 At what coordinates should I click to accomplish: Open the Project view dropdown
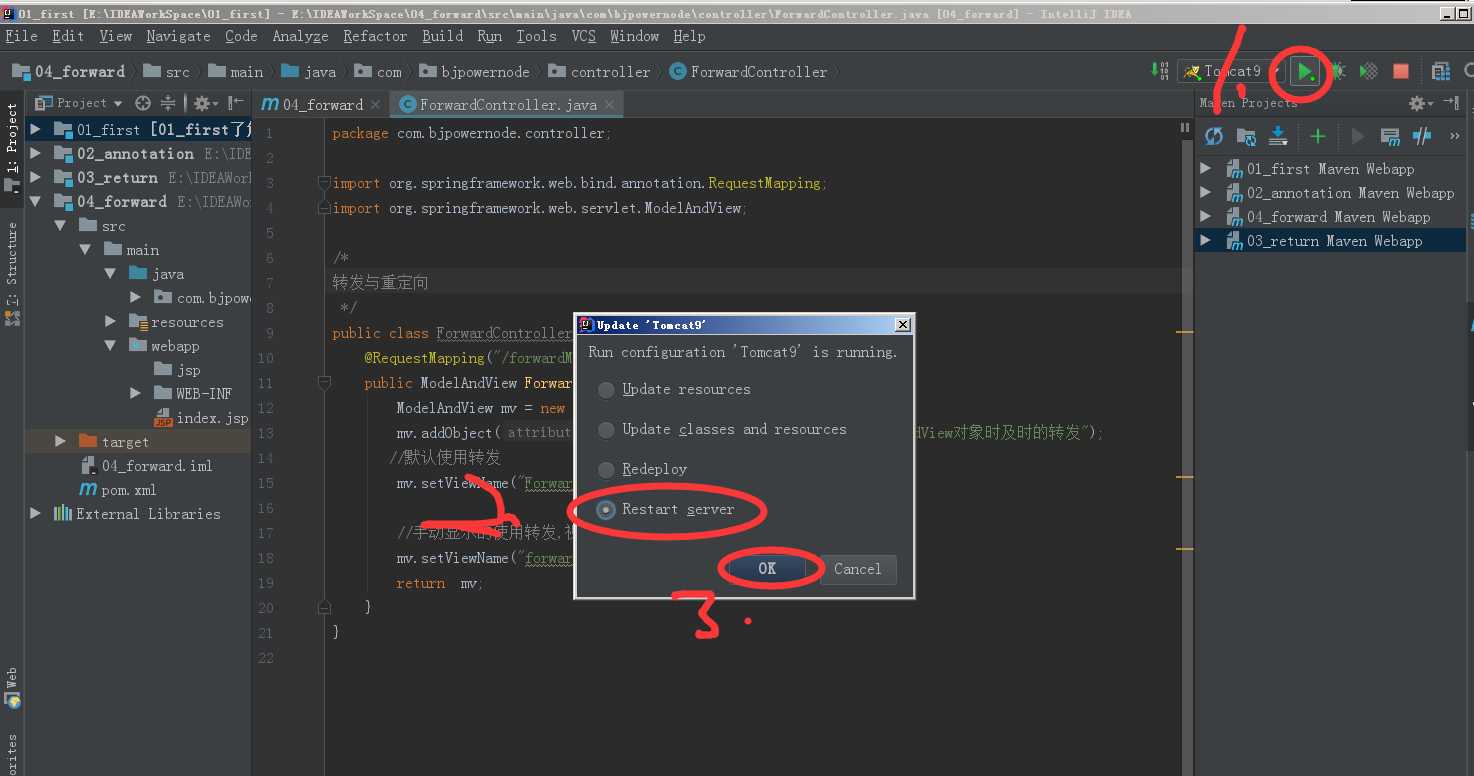[x=79, y=103]
